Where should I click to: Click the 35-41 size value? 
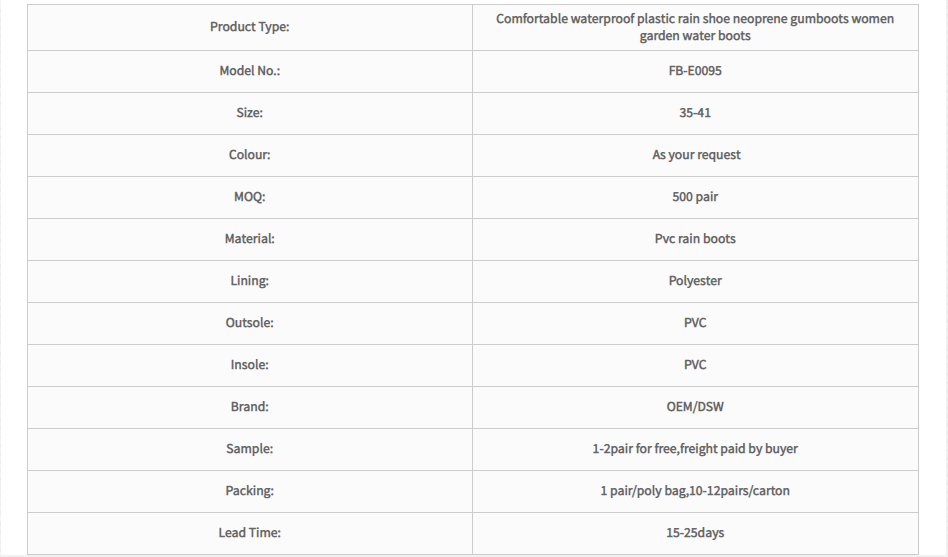coord(695,113)
